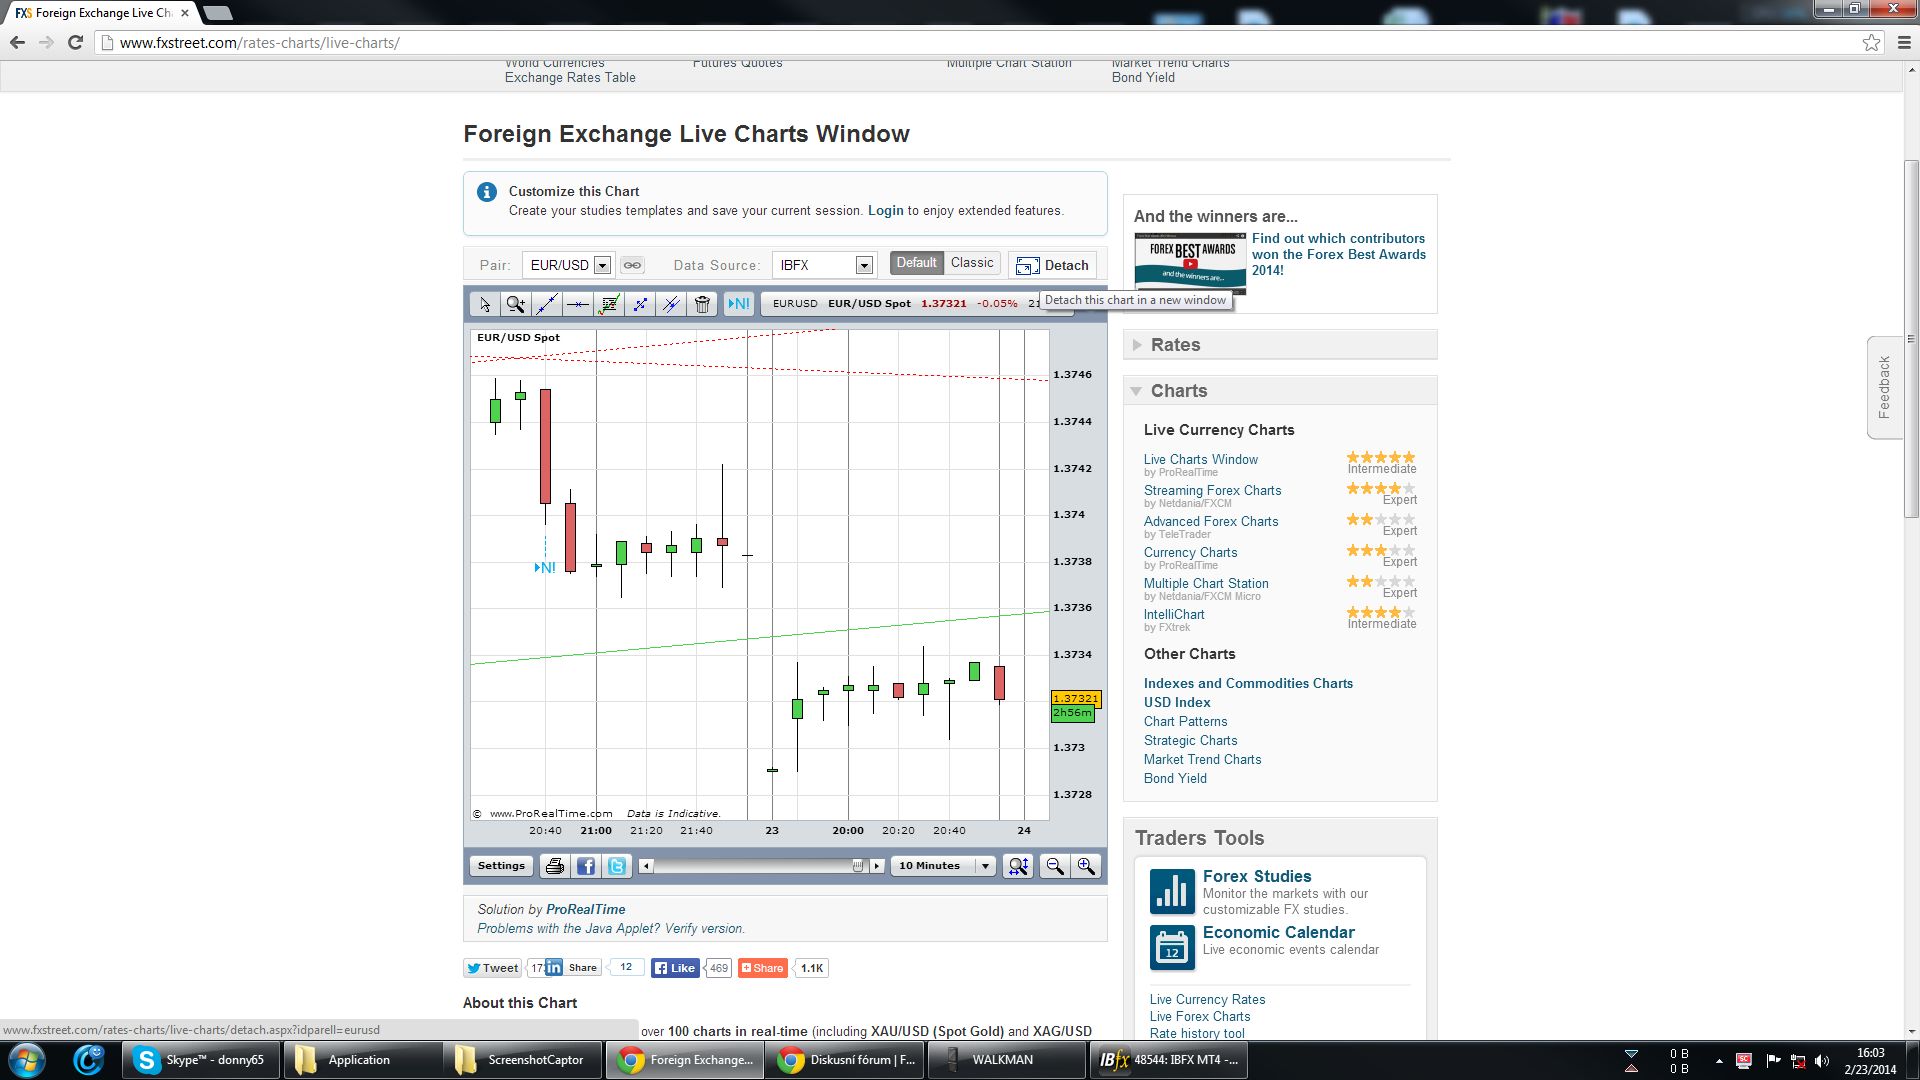Share chart on Facebook icon below chart
This screenshot has width=1920, height=1080.
point(586,866)
